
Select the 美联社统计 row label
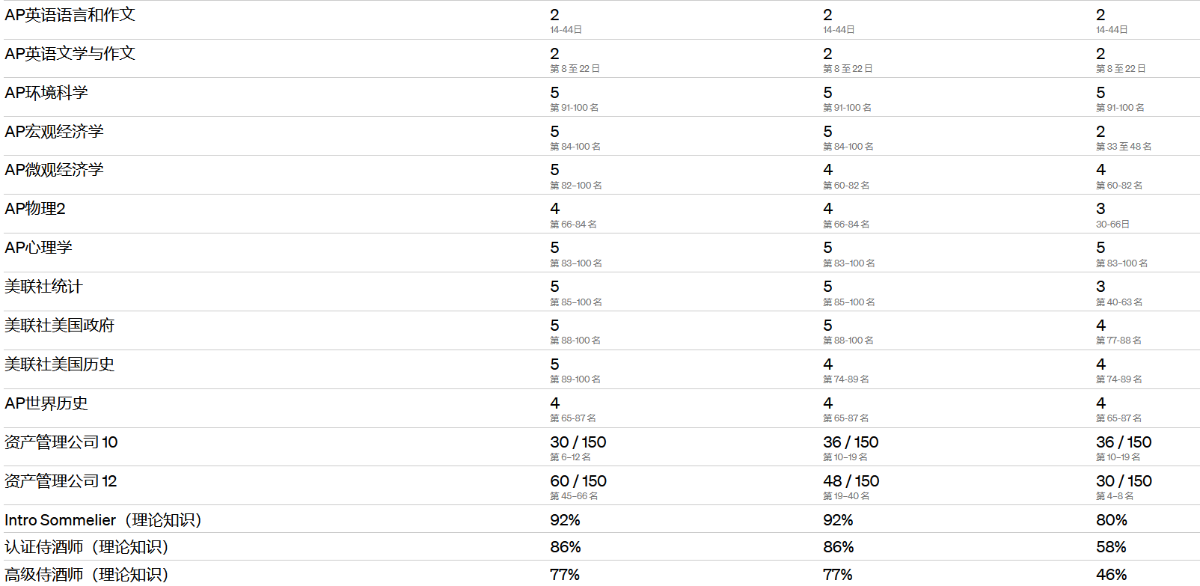pyautogui.click(x=43, y=287)
